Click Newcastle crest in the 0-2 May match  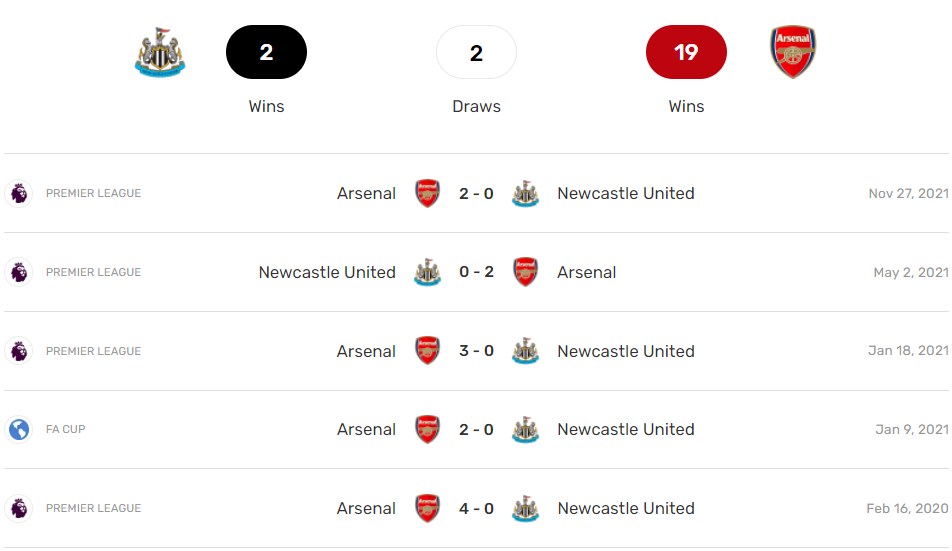click(427, 272)
